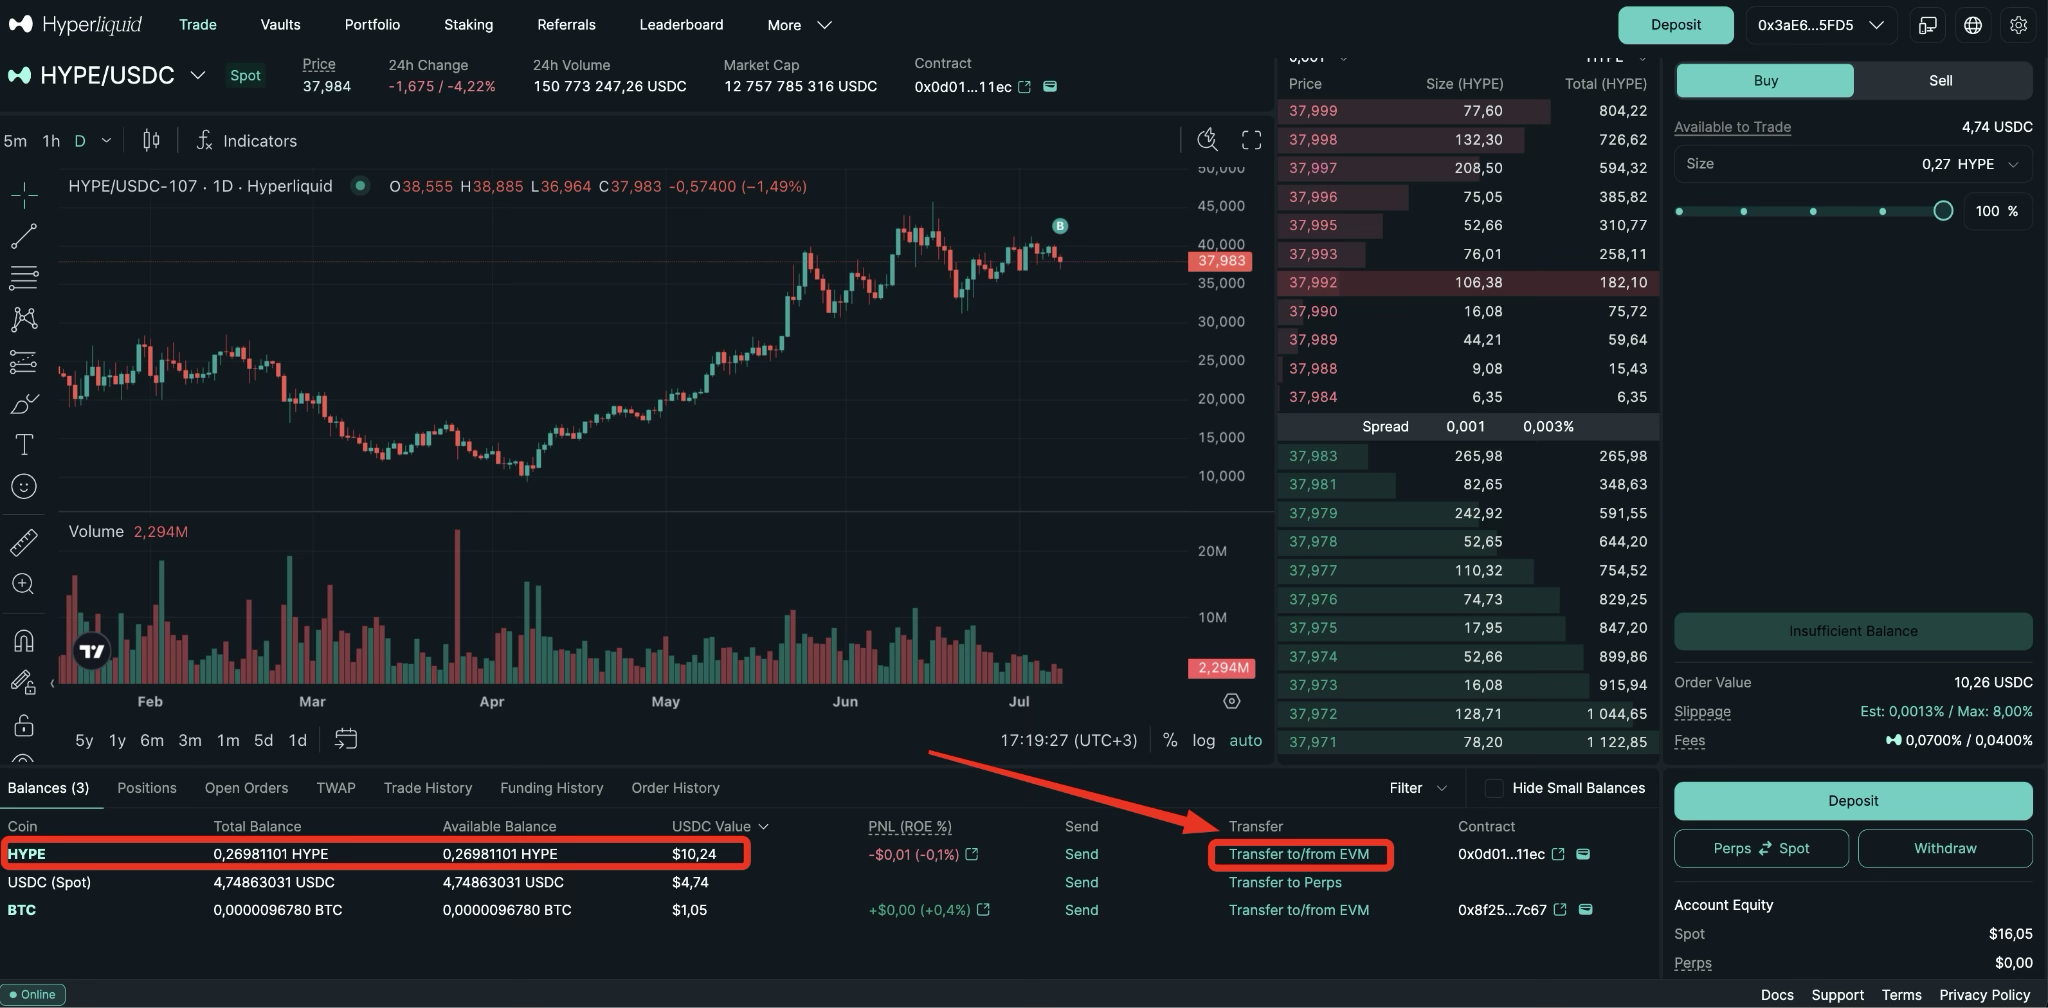Switch to the Trade History tab
Viewport: 2048px width, 1008px height.
(x=427, y=788)
